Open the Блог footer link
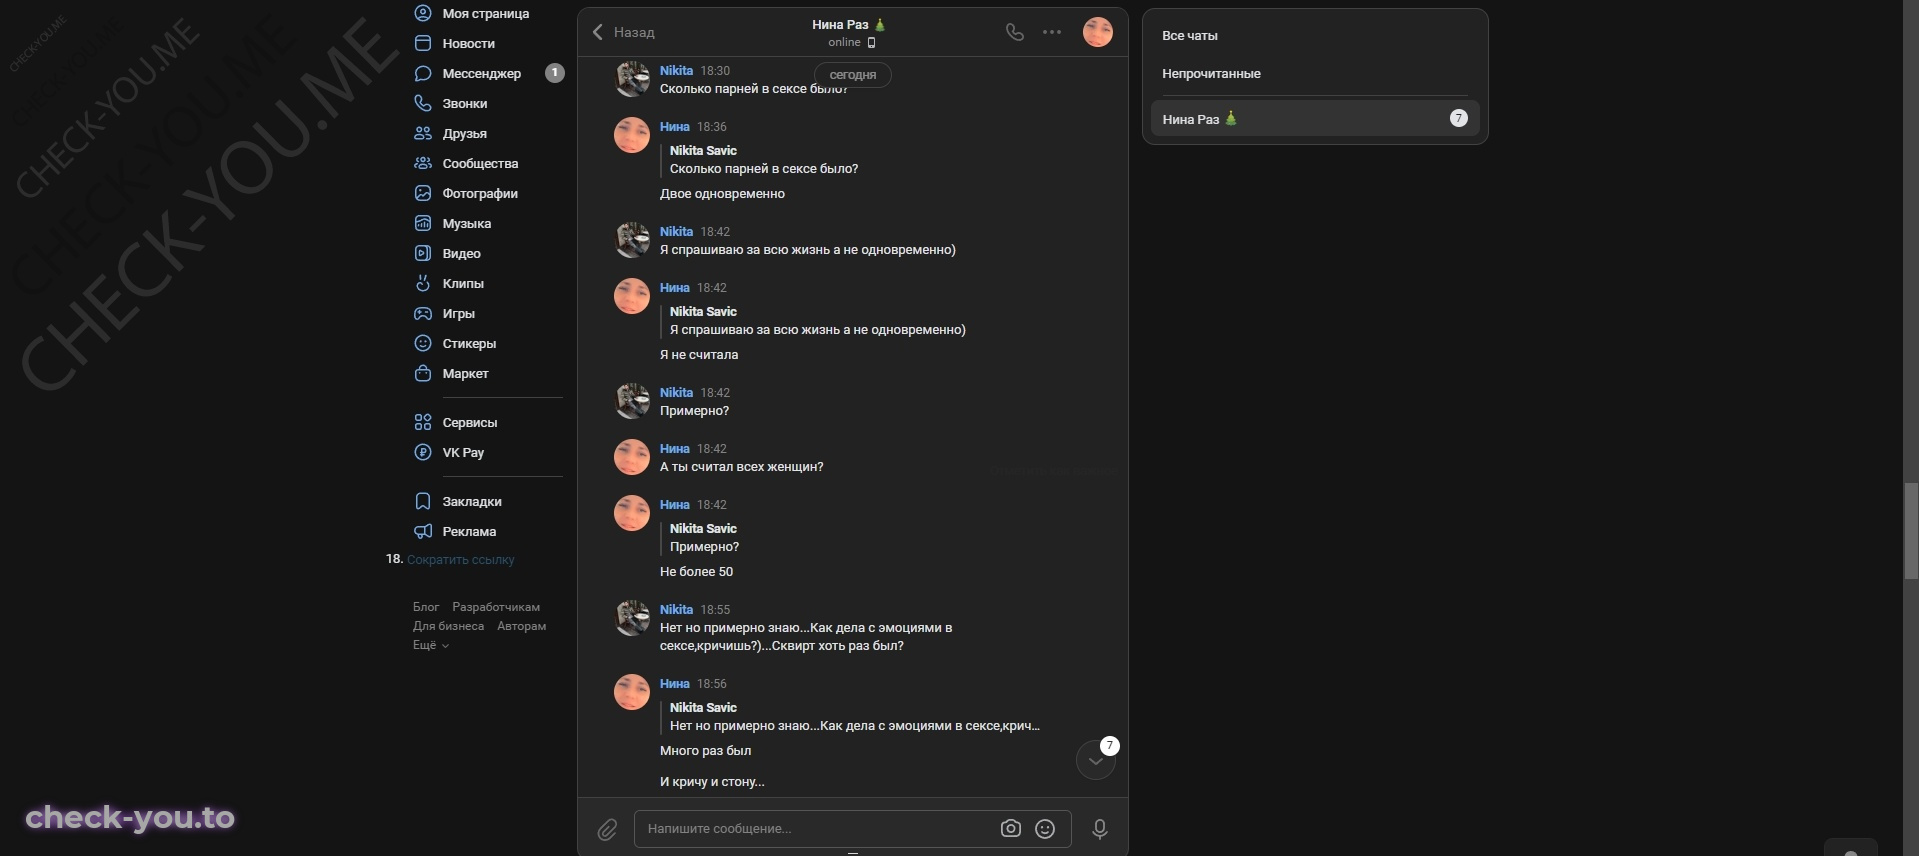The image size is (1919, 856). [x=426, y=607]
